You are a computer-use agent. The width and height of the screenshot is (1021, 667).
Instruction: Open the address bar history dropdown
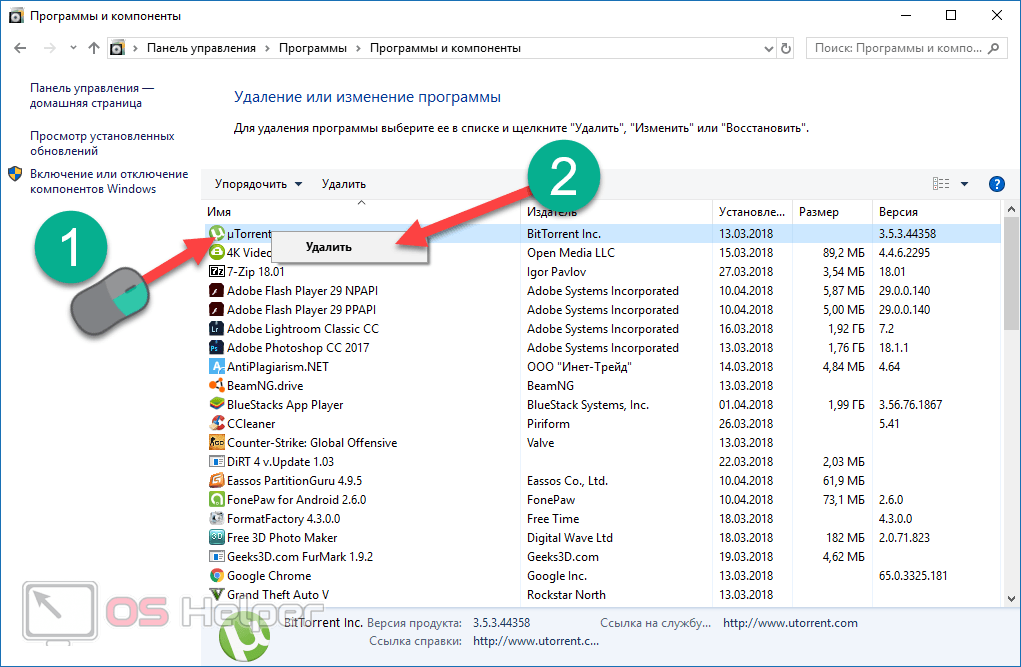[768, 48]
